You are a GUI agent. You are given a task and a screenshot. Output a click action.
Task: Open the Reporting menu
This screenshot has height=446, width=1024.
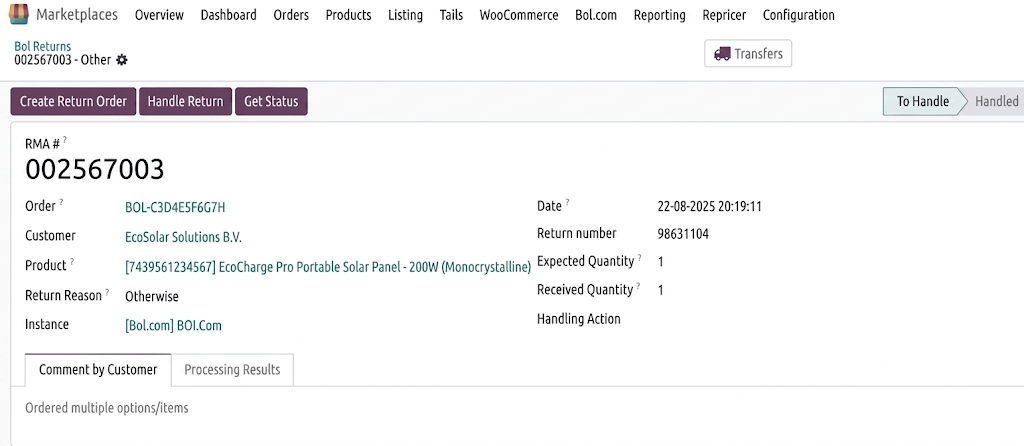660,15
